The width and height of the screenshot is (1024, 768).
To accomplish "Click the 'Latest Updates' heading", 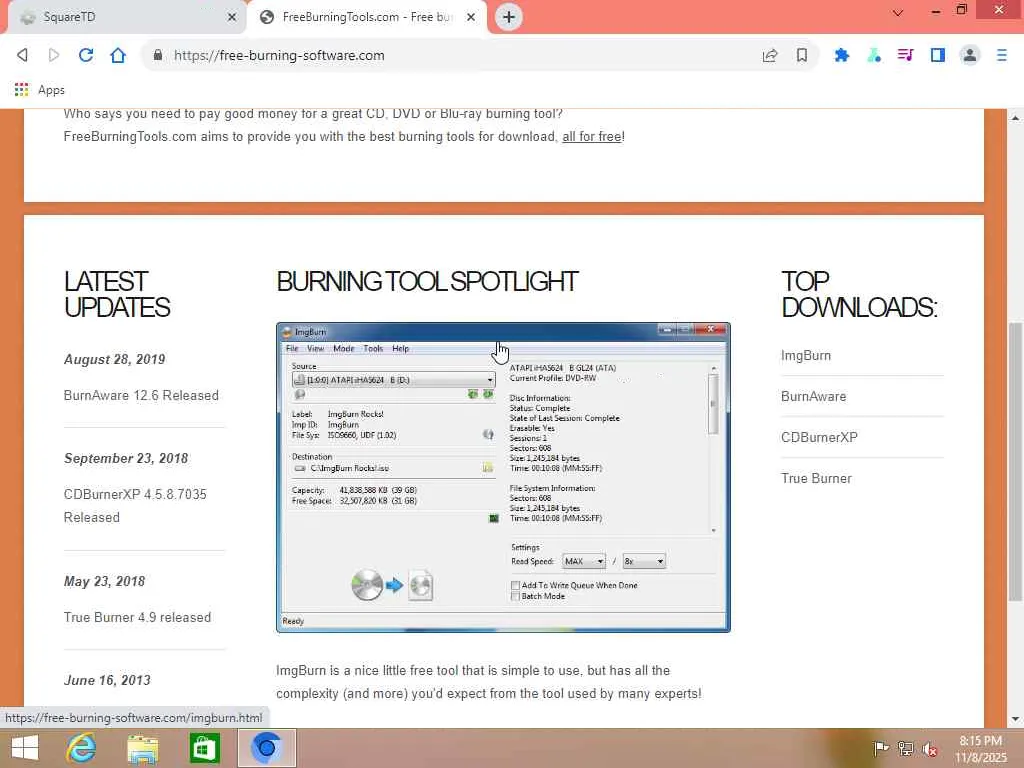I will click(117, 295).
